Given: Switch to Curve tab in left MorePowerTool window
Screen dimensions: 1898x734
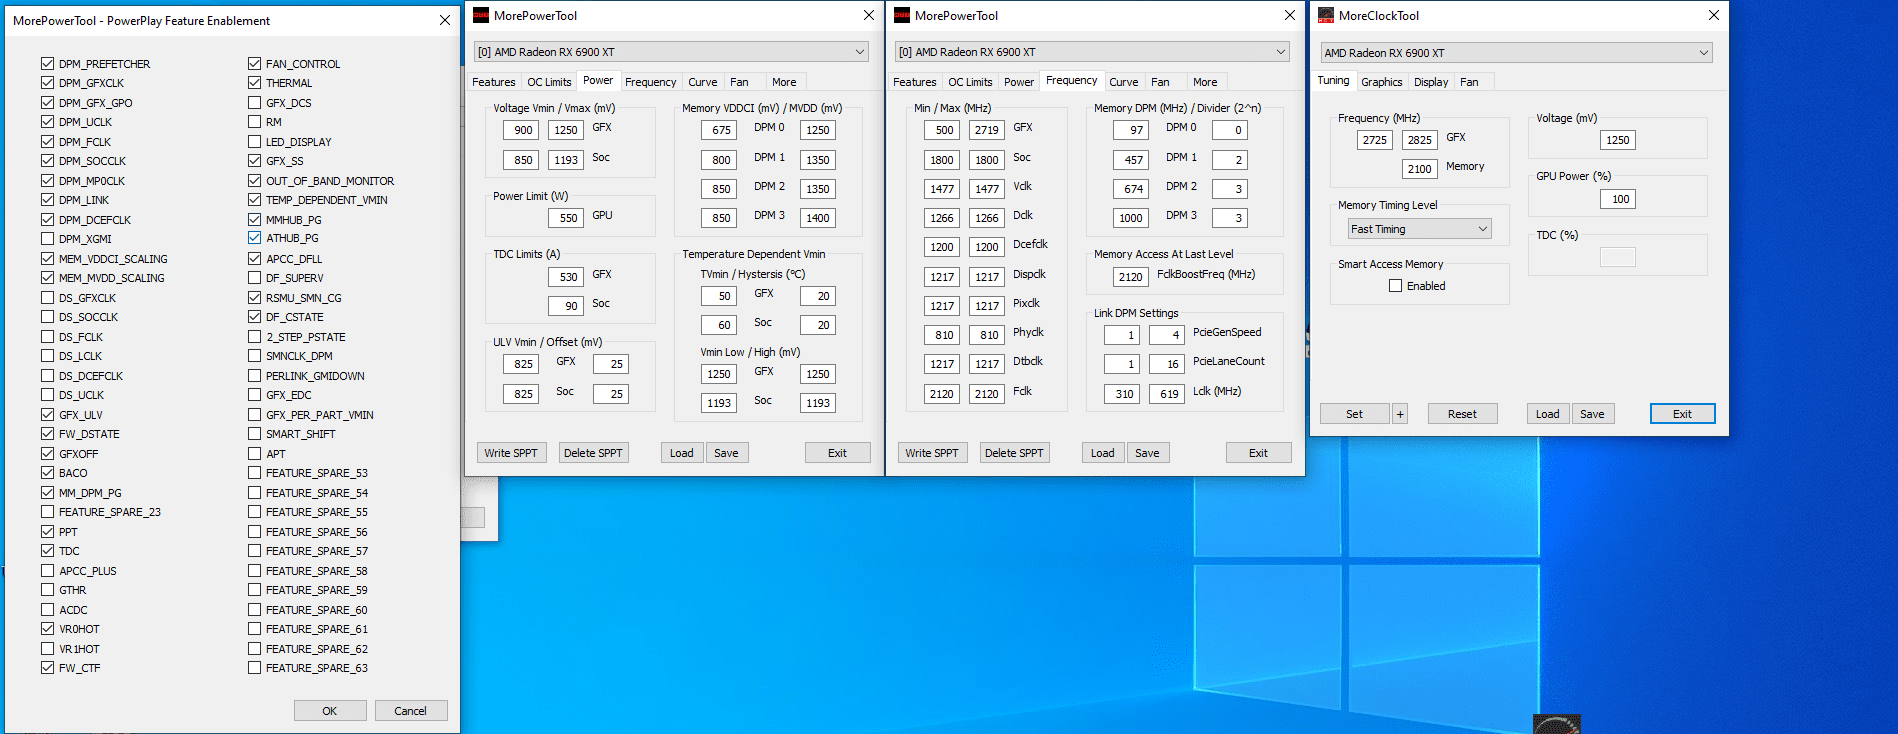Looking at the screenshot, I should pyautogui.click(x=702, y=82).
